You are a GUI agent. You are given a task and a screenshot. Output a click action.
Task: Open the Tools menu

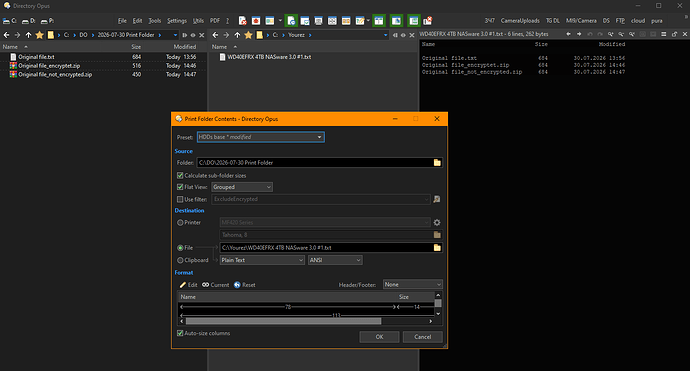click(154, 21)
